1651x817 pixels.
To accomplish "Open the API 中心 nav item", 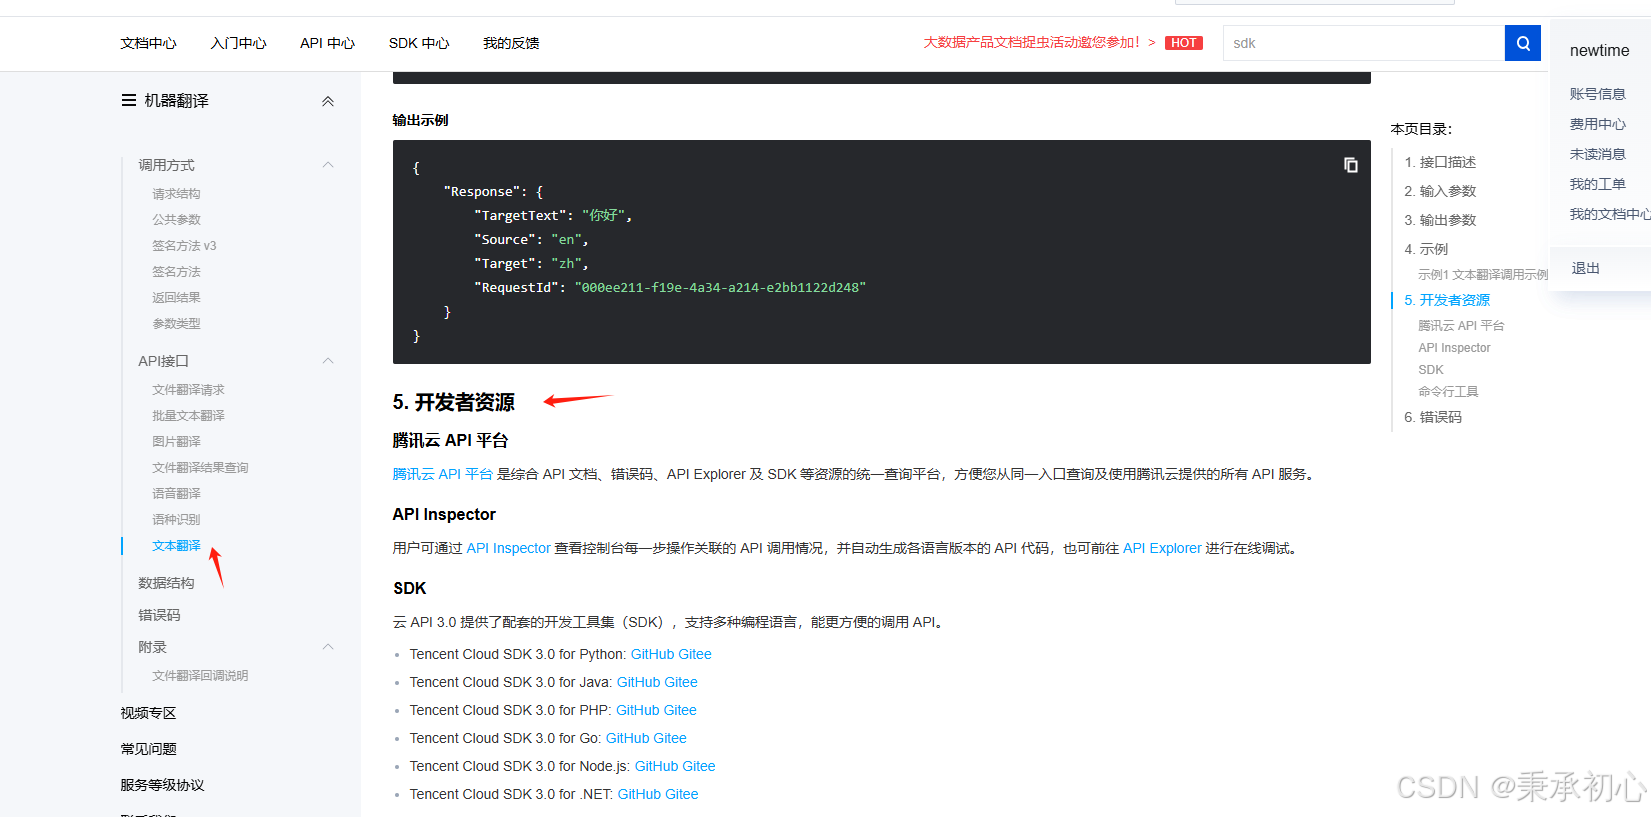I will (x=327, y=43).
